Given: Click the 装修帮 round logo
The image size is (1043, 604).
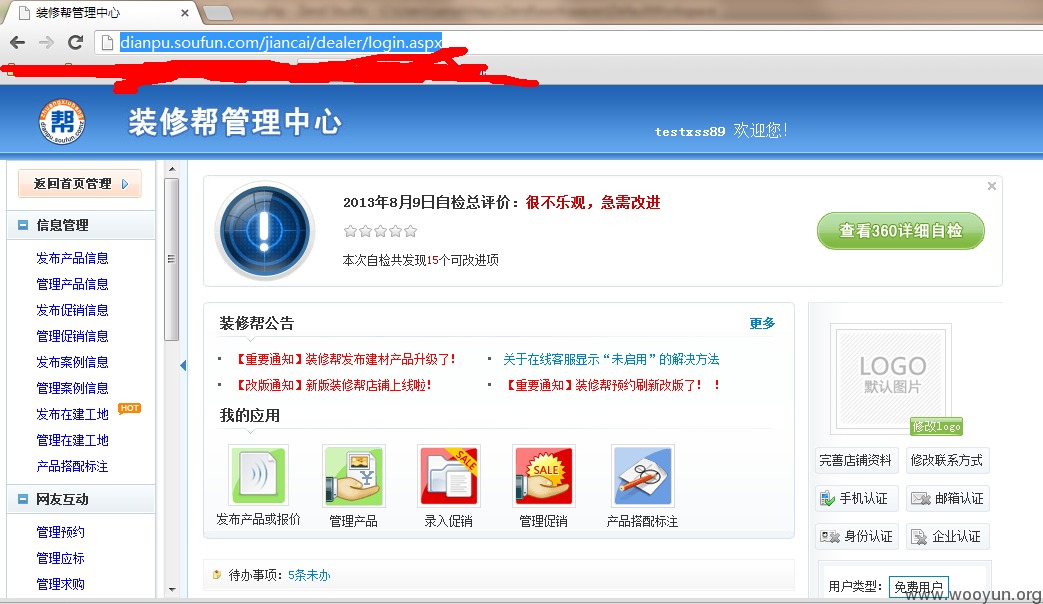Looking at the screenshot, I should pos(62,122).
